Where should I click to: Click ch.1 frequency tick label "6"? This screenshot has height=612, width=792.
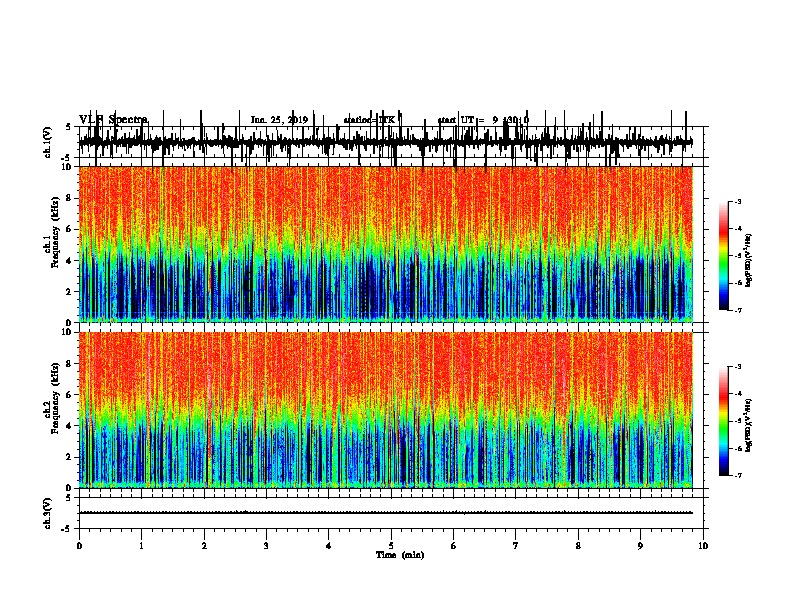coord(70,229)
